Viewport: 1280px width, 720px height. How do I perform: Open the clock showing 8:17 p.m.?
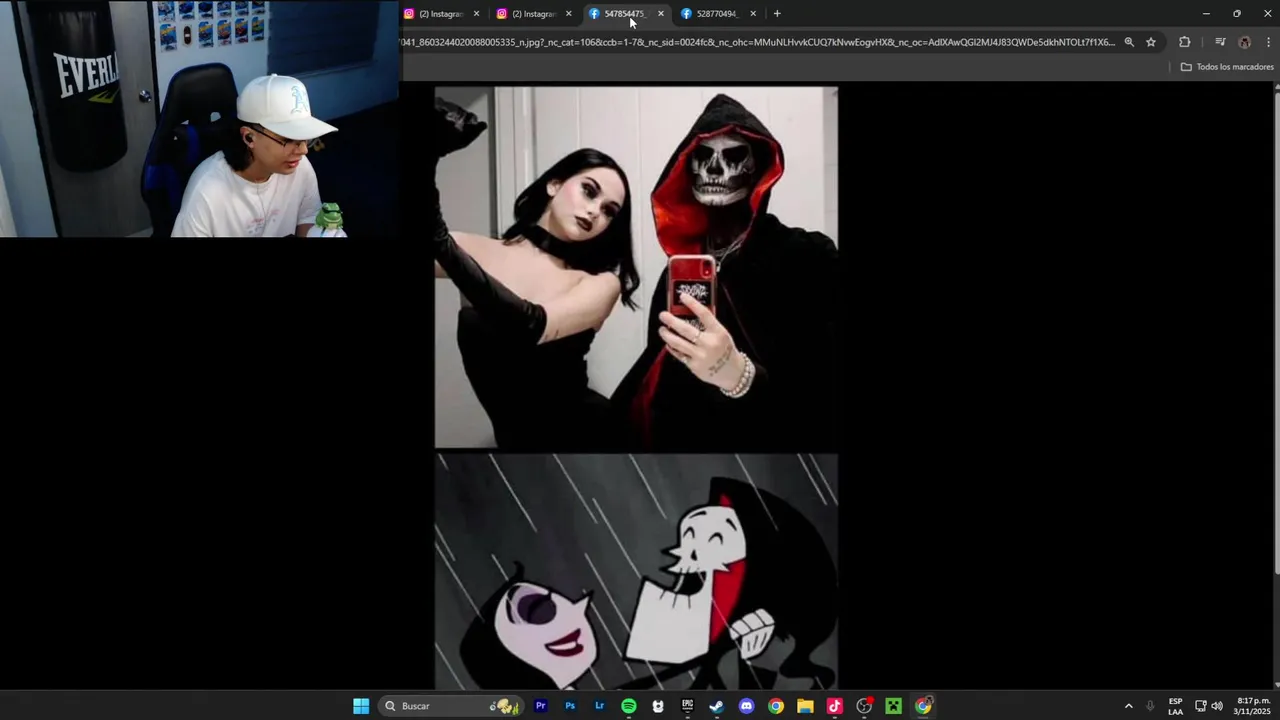coord(1253,706)
